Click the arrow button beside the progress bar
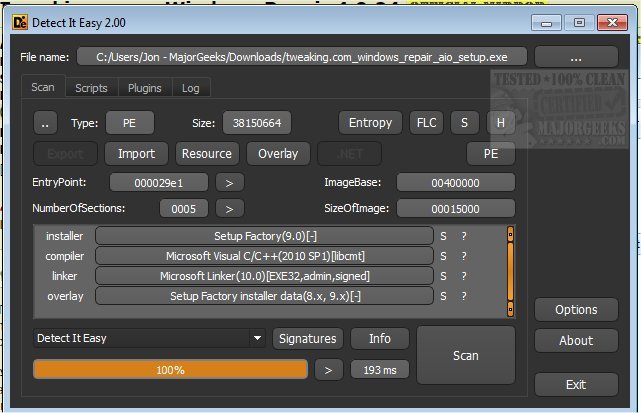Image resolution: width=641 pixels, height=413 pixels. [x=329, y=370]
